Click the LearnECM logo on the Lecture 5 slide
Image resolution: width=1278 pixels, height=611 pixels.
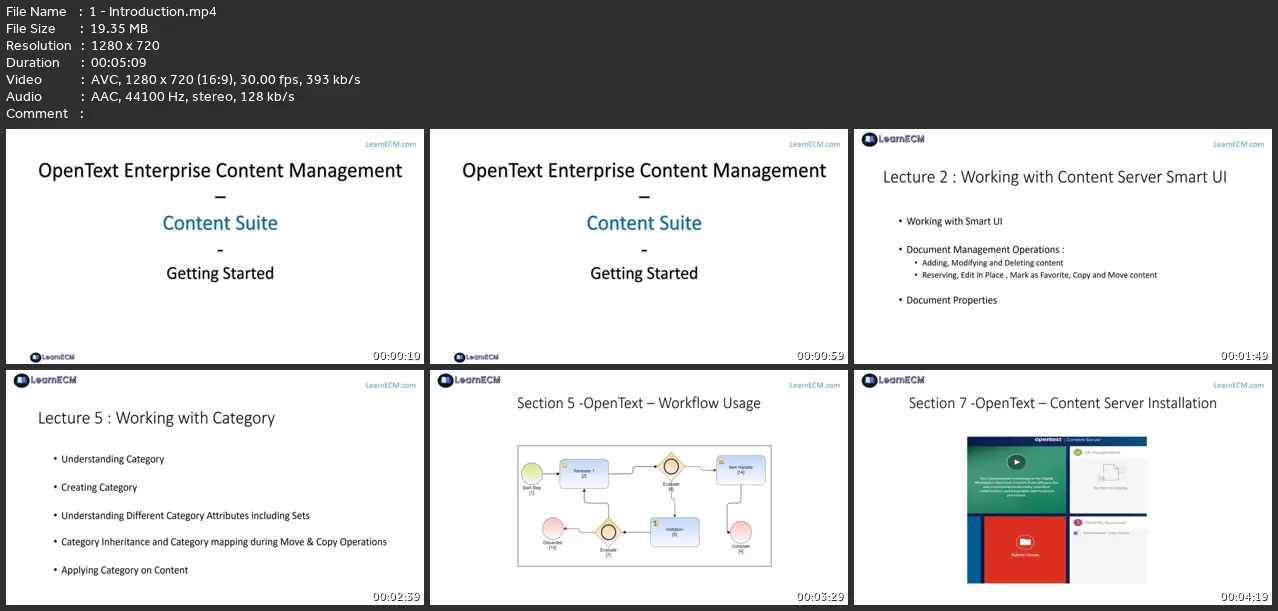click(46, 380)
